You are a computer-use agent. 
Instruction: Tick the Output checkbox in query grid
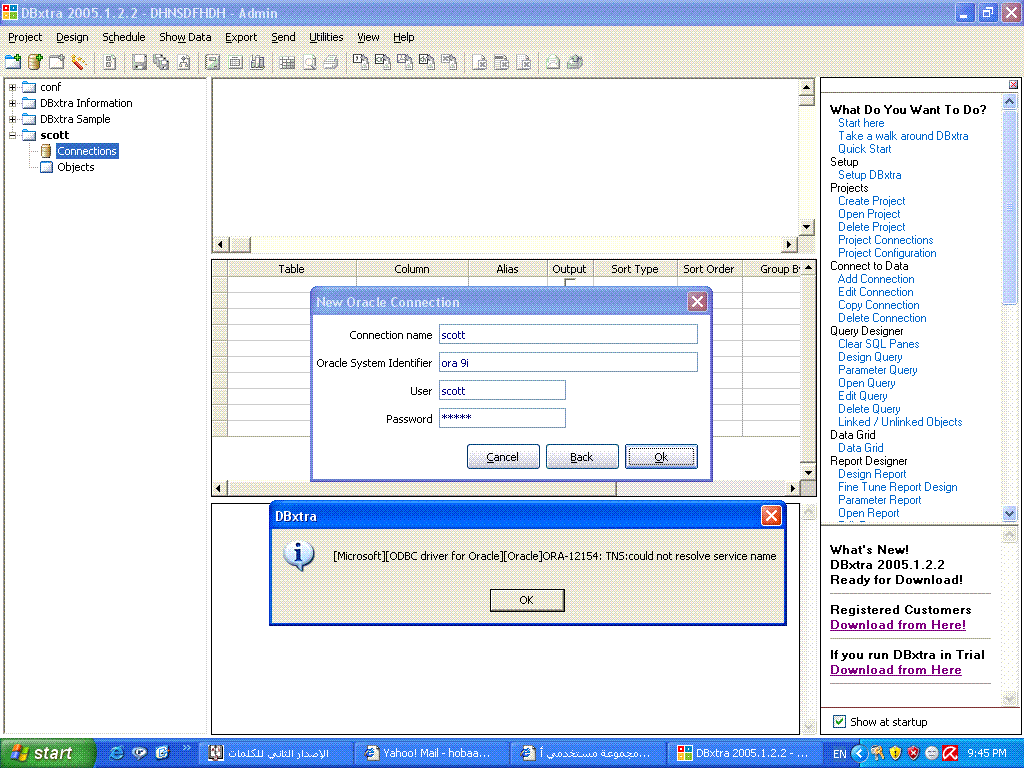570,284
